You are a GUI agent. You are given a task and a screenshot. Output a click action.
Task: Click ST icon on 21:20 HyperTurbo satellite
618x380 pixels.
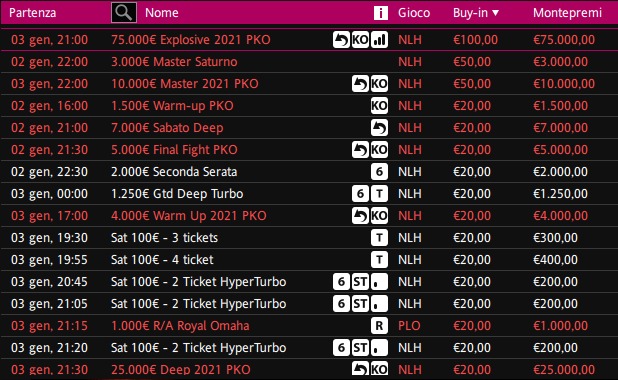pos(360,348)
